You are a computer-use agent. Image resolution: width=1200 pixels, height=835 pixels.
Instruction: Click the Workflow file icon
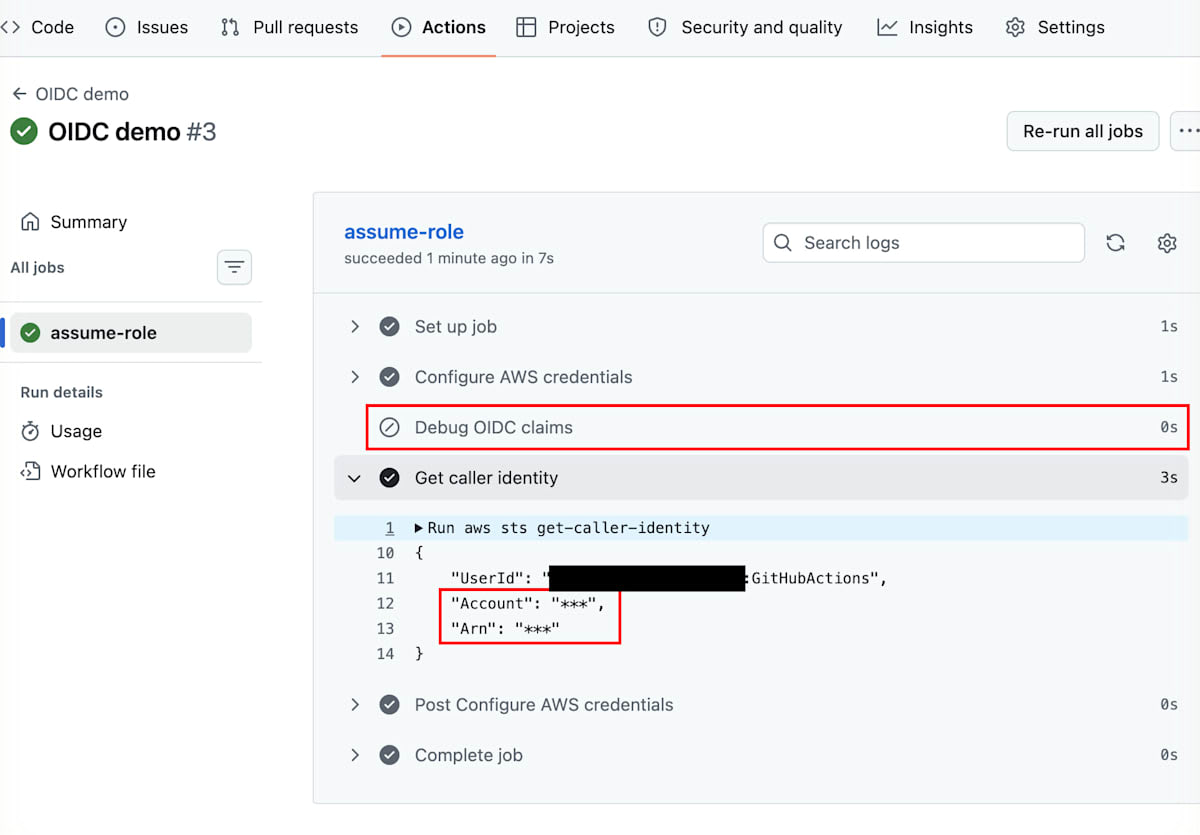pos(31,471)
